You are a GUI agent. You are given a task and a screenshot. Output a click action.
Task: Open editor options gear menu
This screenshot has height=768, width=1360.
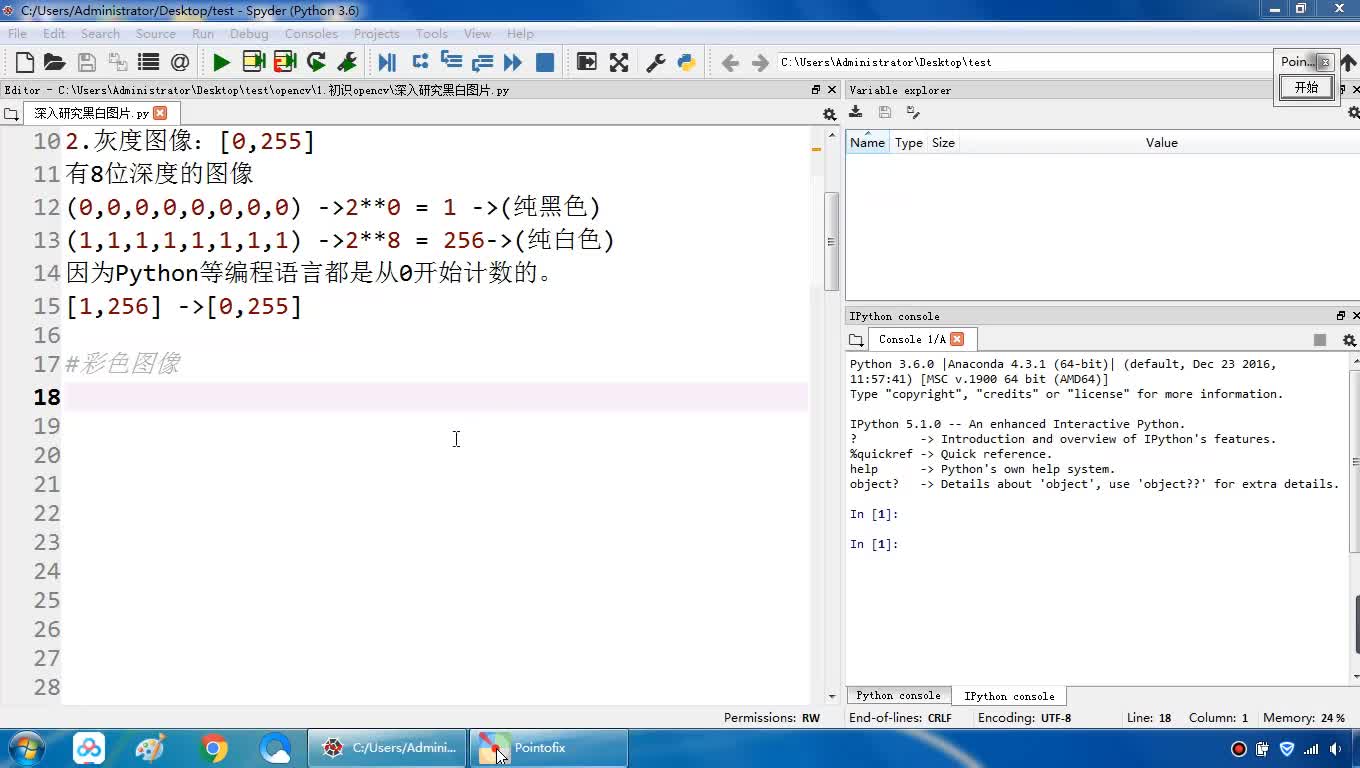(x=829, y=114)
